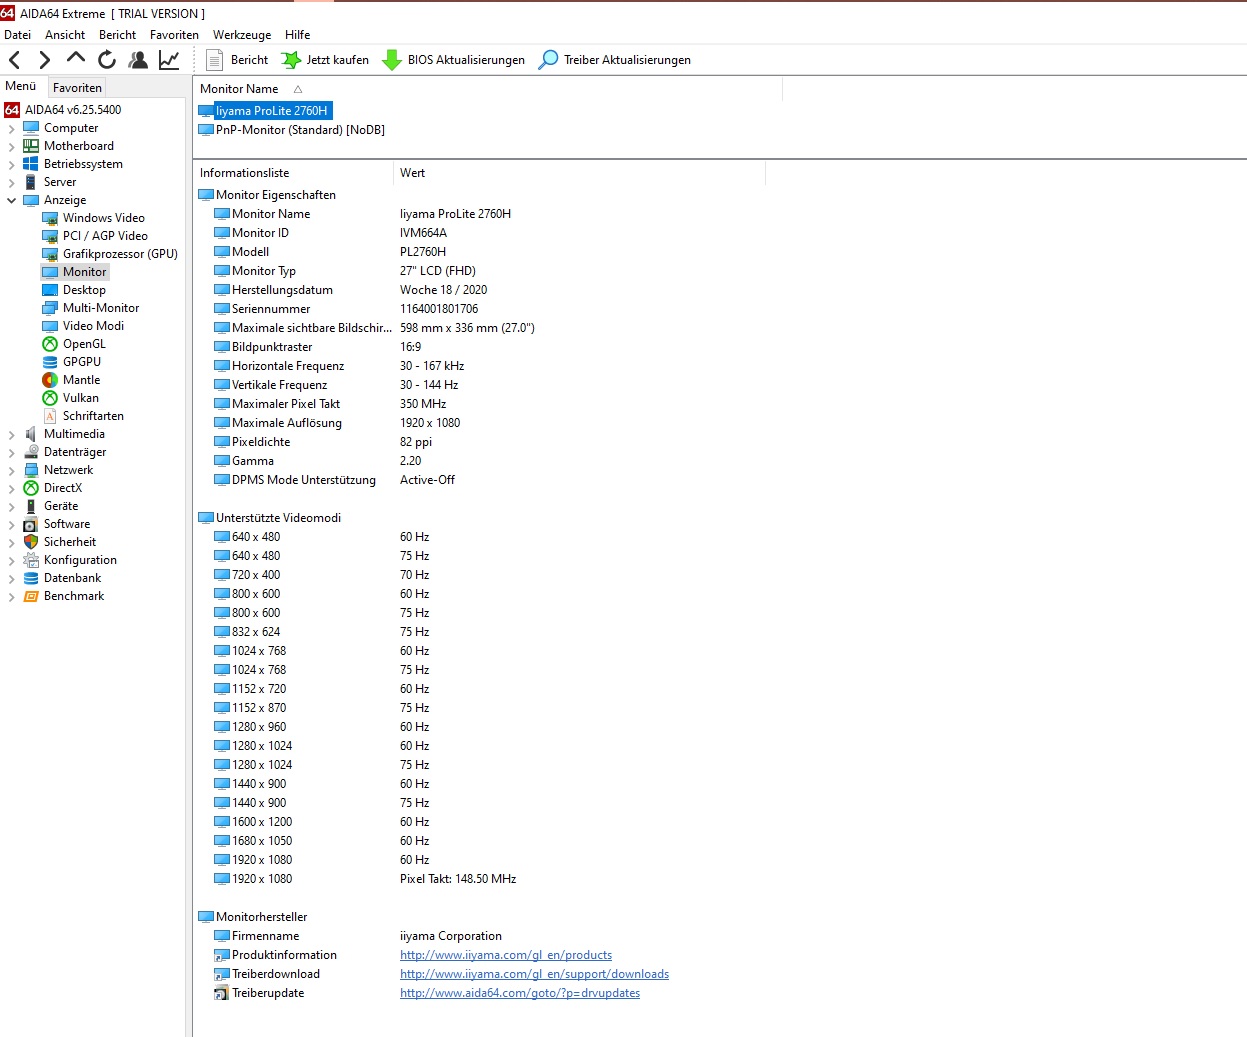
Task: Click the Sicherheit shield icon
Action: tap(31, 542)
